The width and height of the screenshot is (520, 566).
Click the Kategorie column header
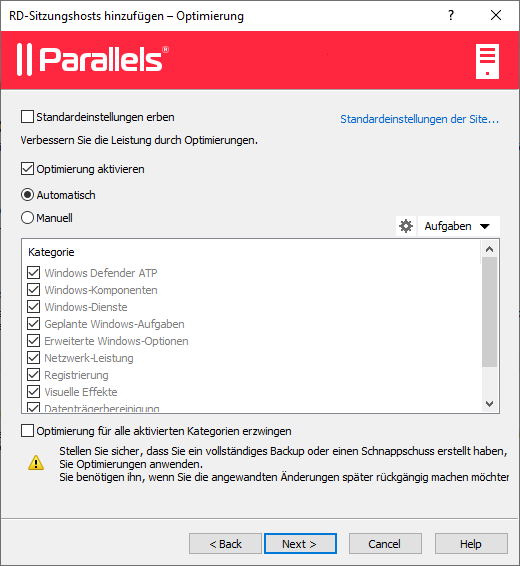tap(51, 252)
